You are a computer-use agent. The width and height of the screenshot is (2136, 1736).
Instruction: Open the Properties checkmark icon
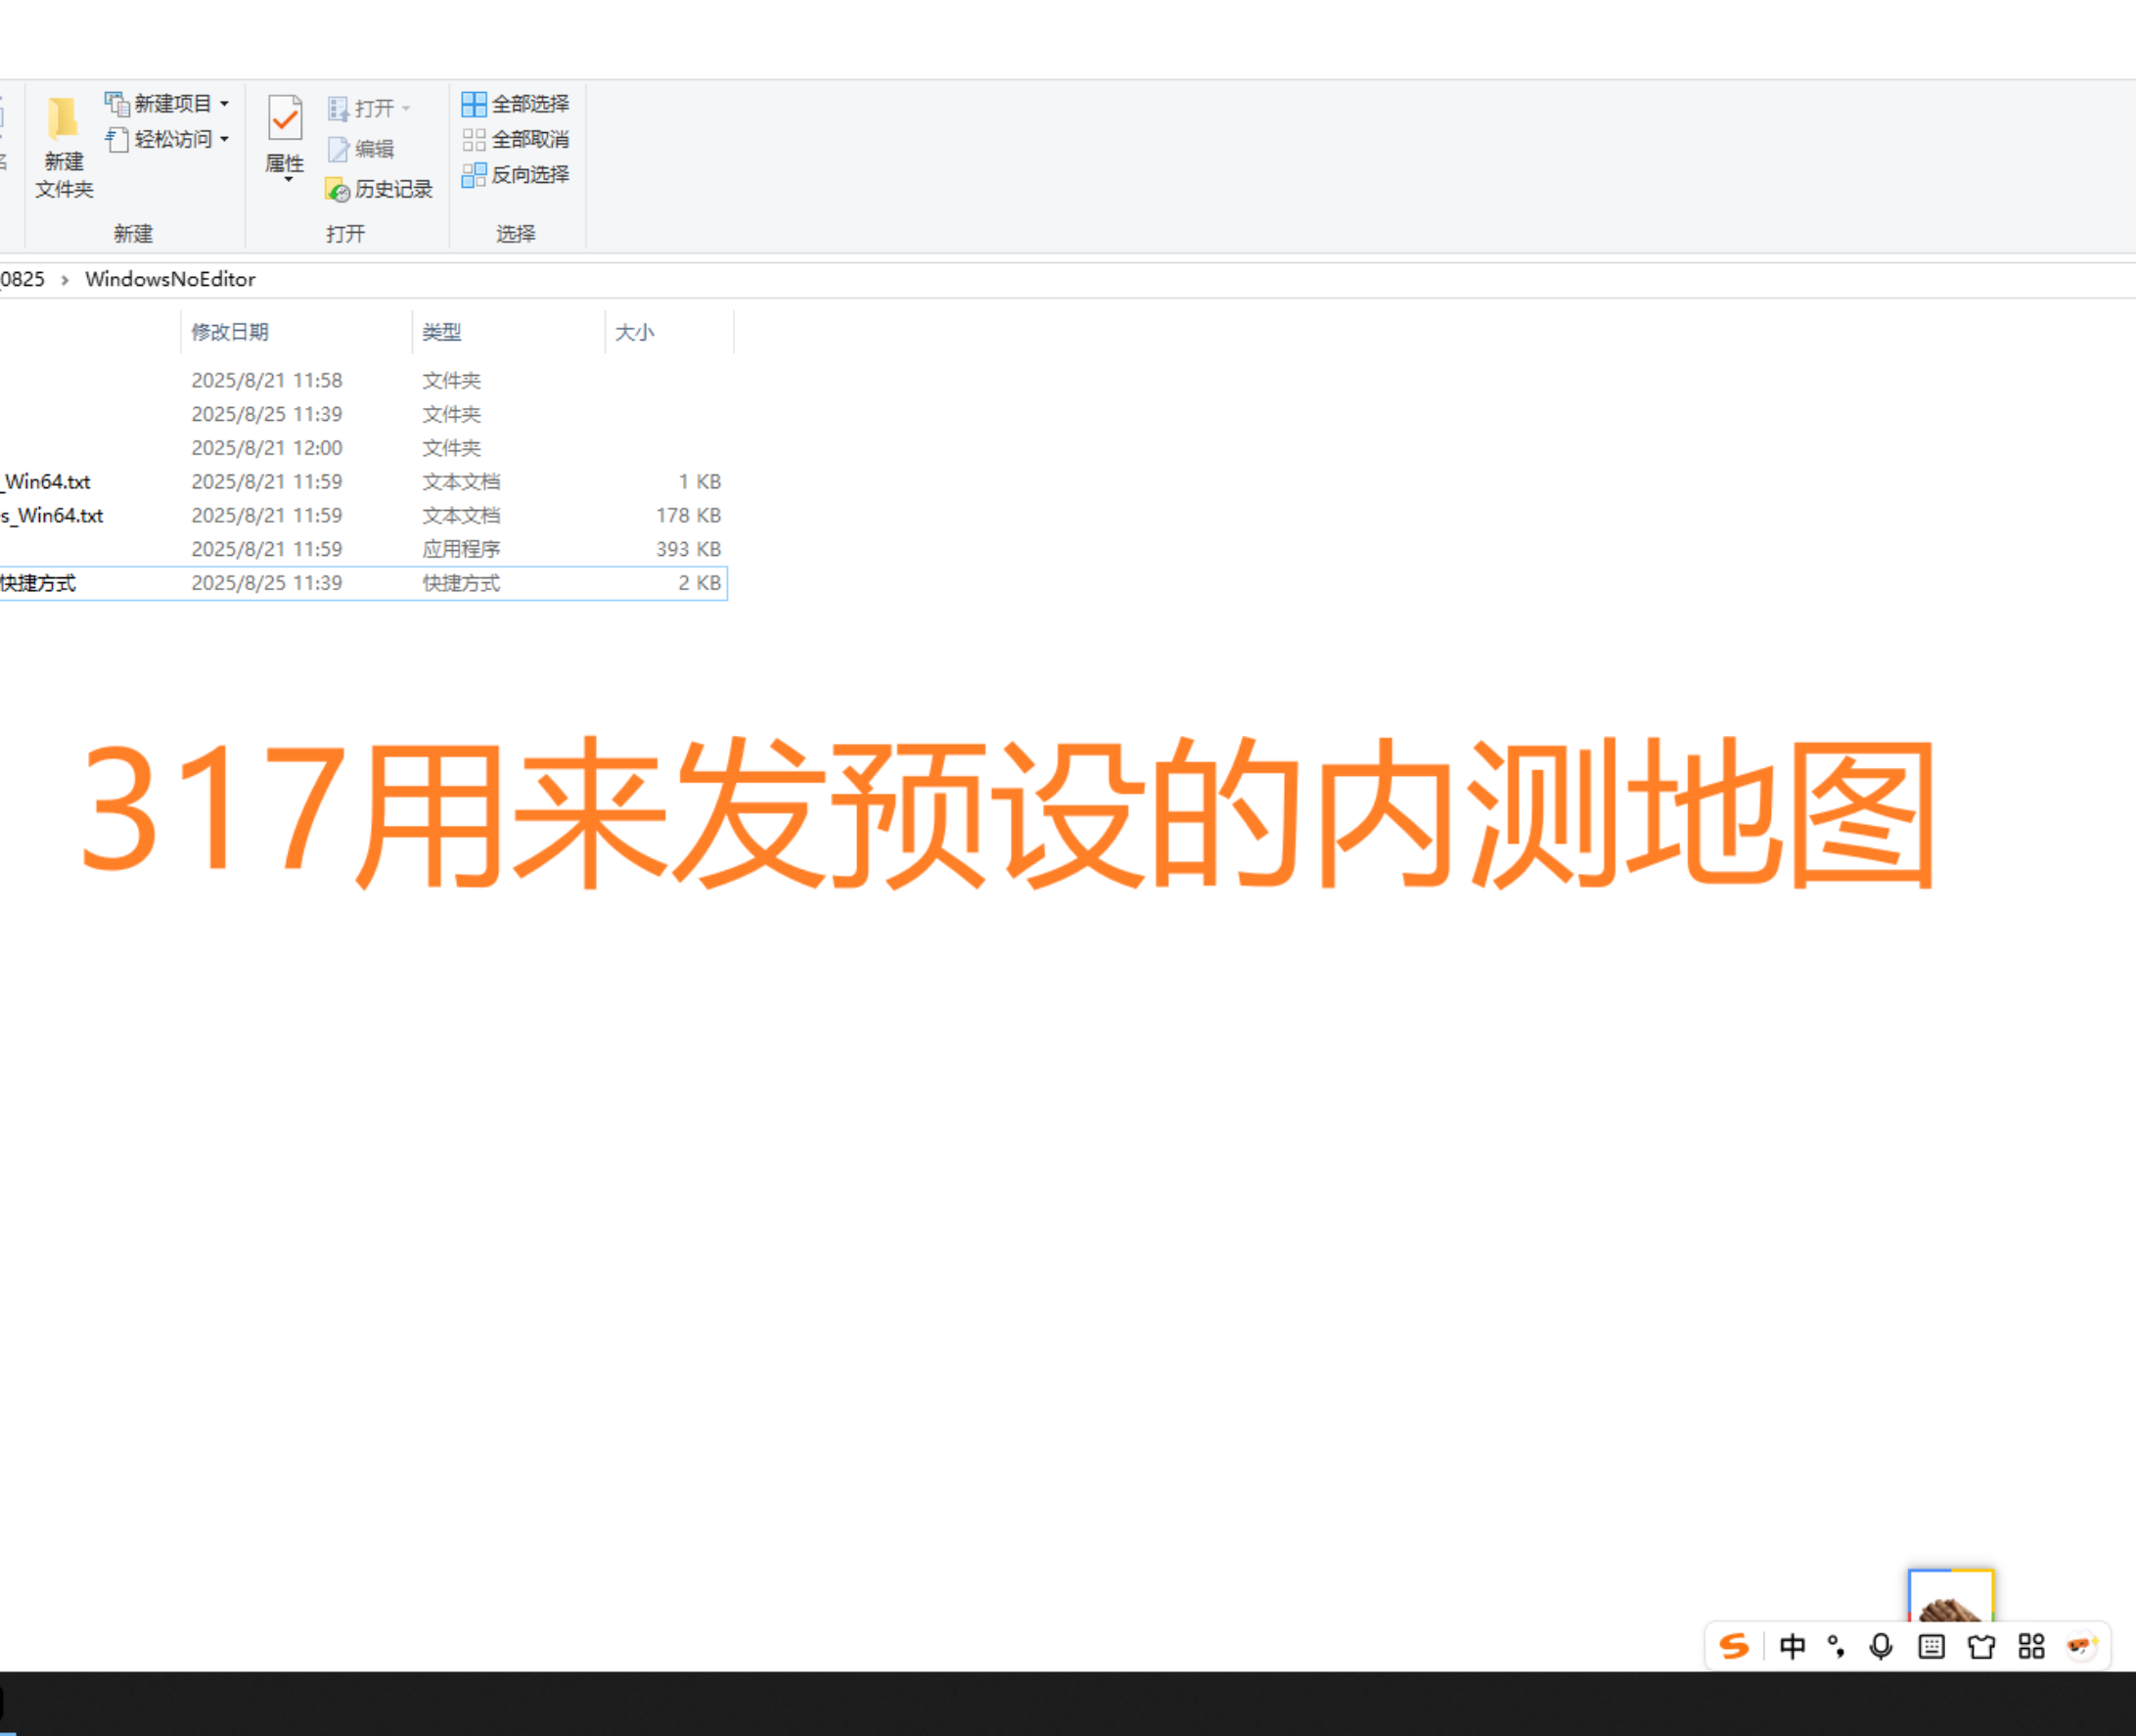click(x=285, y=120)
